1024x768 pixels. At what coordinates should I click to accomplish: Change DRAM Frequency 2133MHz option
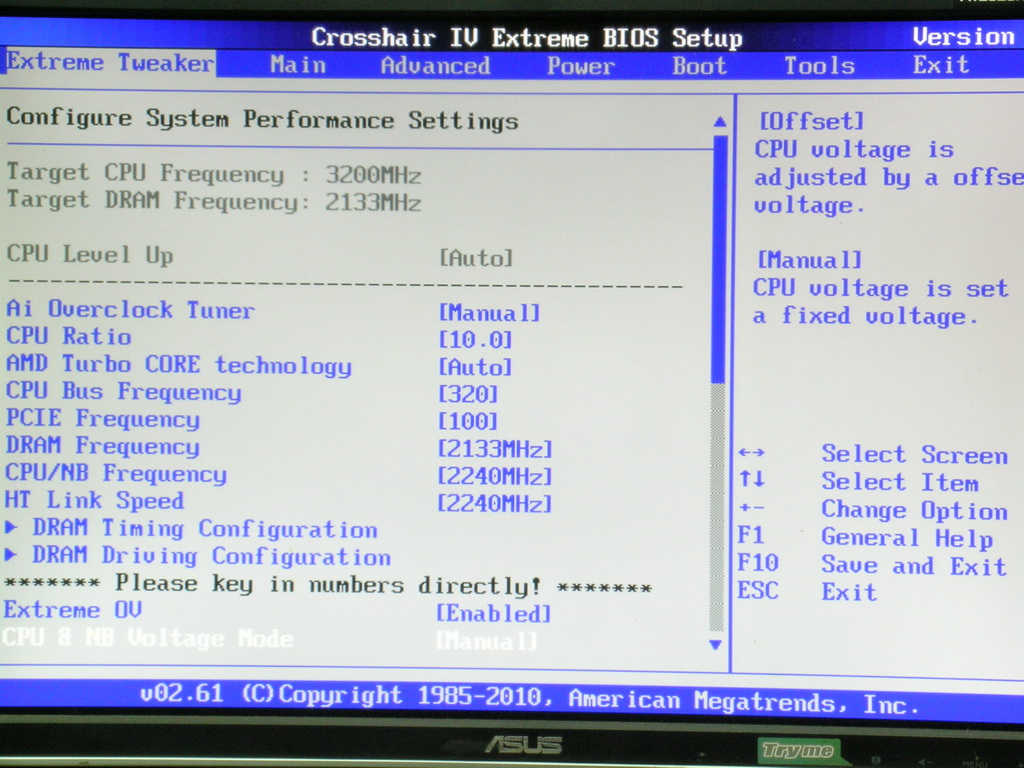tap(495, 449)
